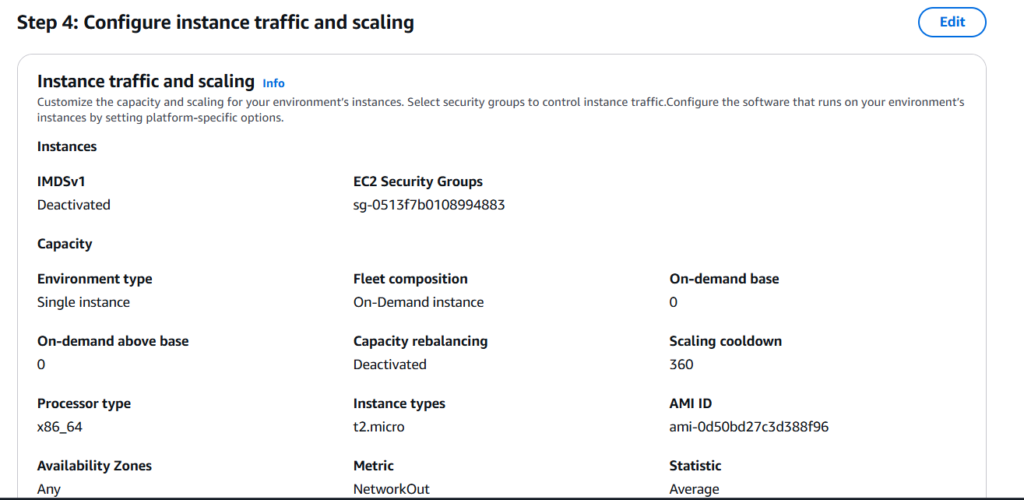Click the Capacity subsection heading
The width and height of the screenshot is (1024, 500).
65,243
